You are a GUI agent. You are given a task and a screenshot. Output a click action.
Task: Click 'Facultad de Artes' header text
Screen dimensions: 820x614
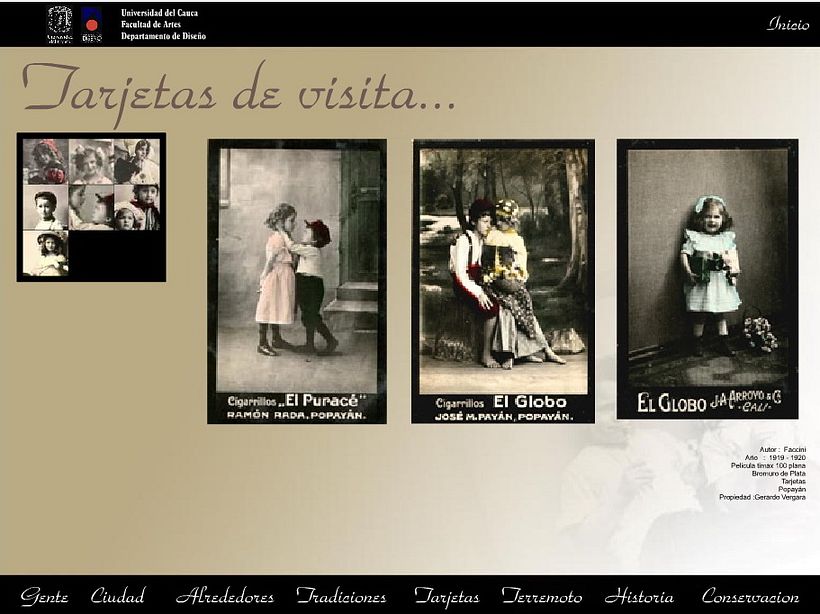151,24
